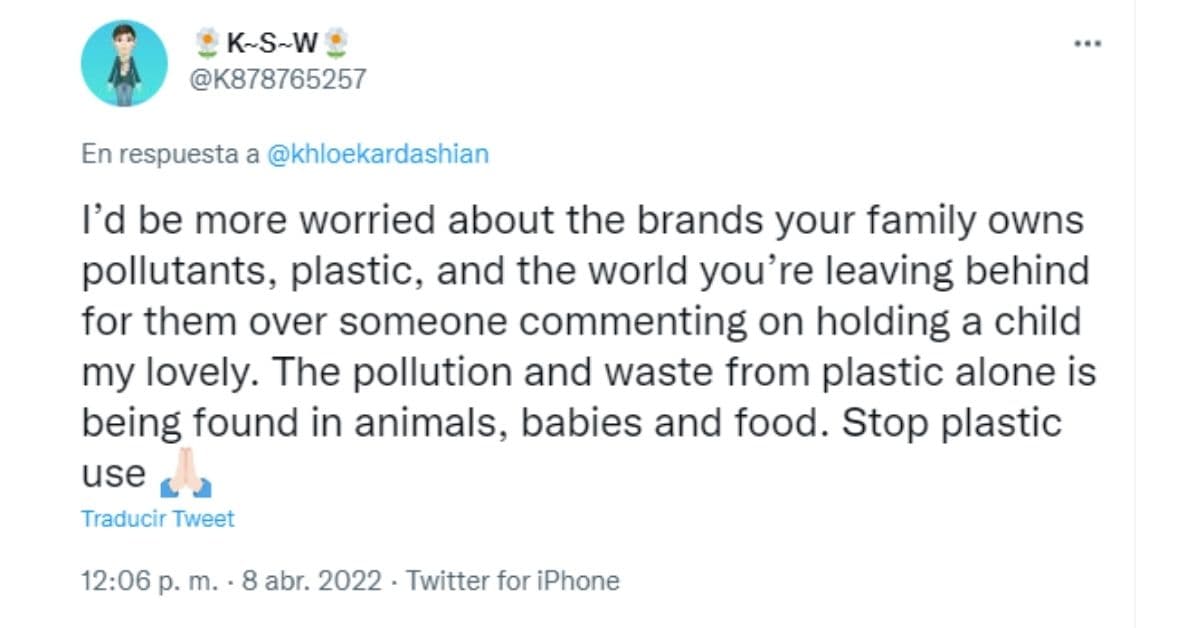Click the tweet line starting "my lovely"
This screenshot has width=1200, height=628.
click(x=588, y=372)
